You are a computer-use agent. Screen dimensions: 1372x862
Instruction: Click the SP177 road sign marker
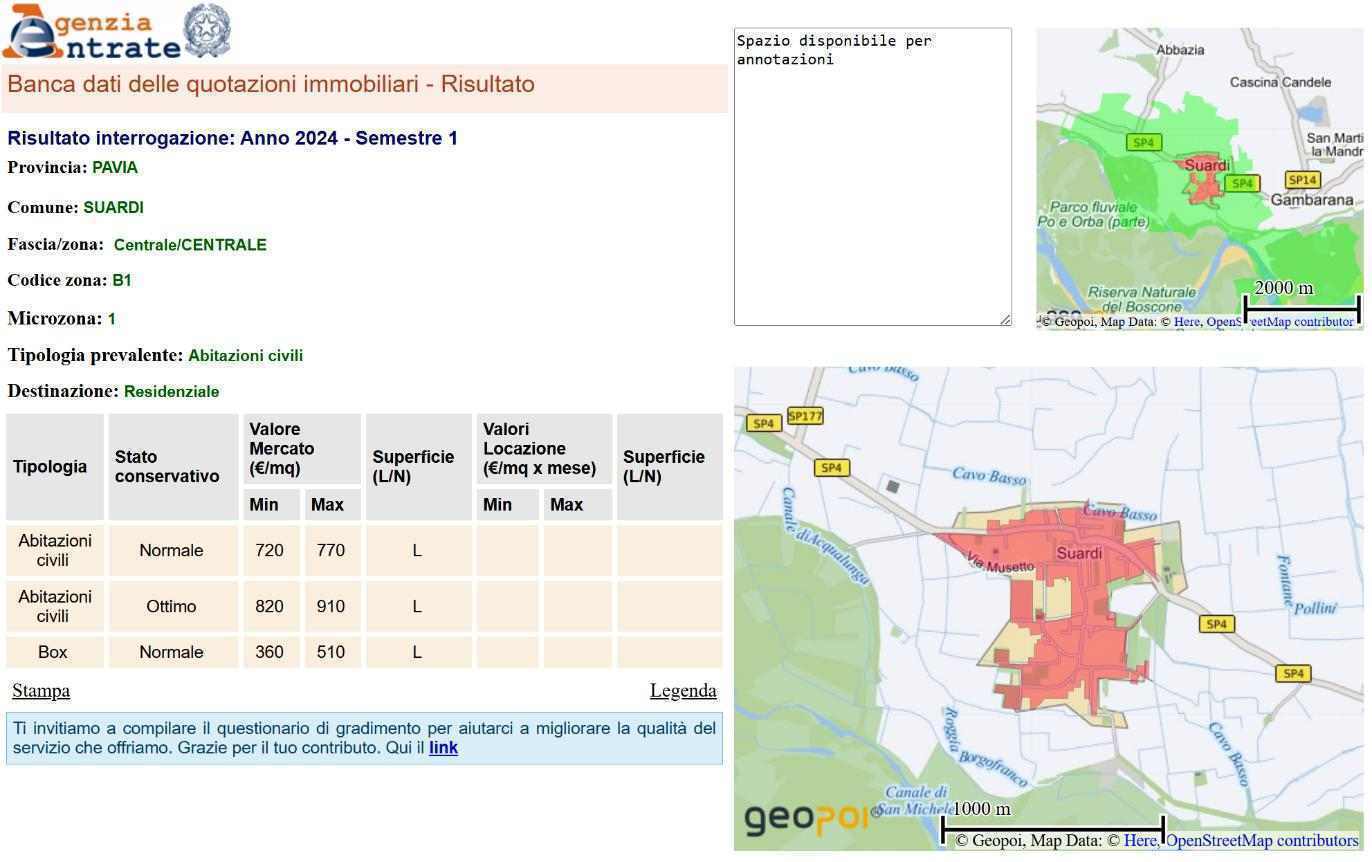click(x=805, y=416)
